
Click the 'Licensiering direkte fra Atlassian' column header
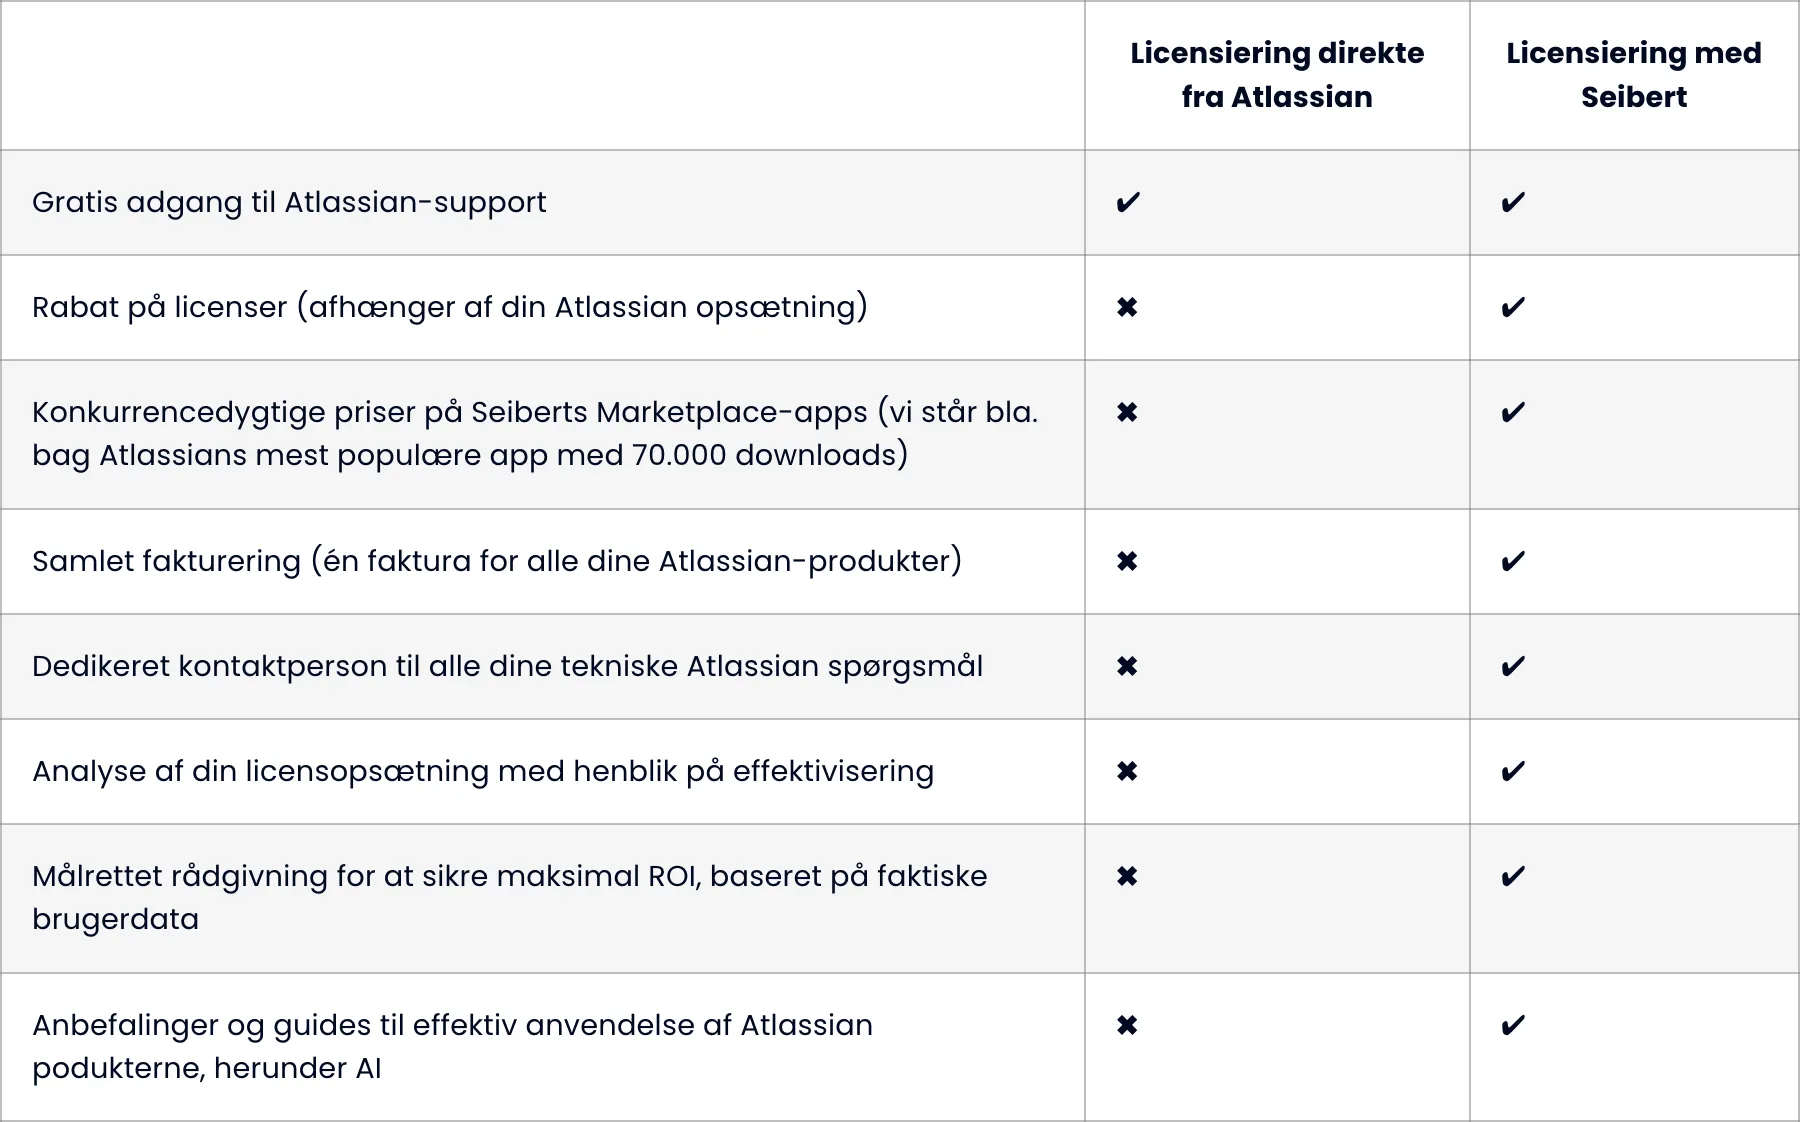1277,75
